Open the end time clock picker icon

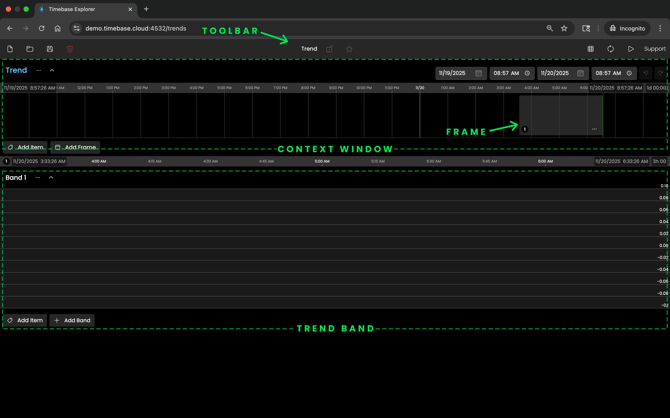point(629,73)
